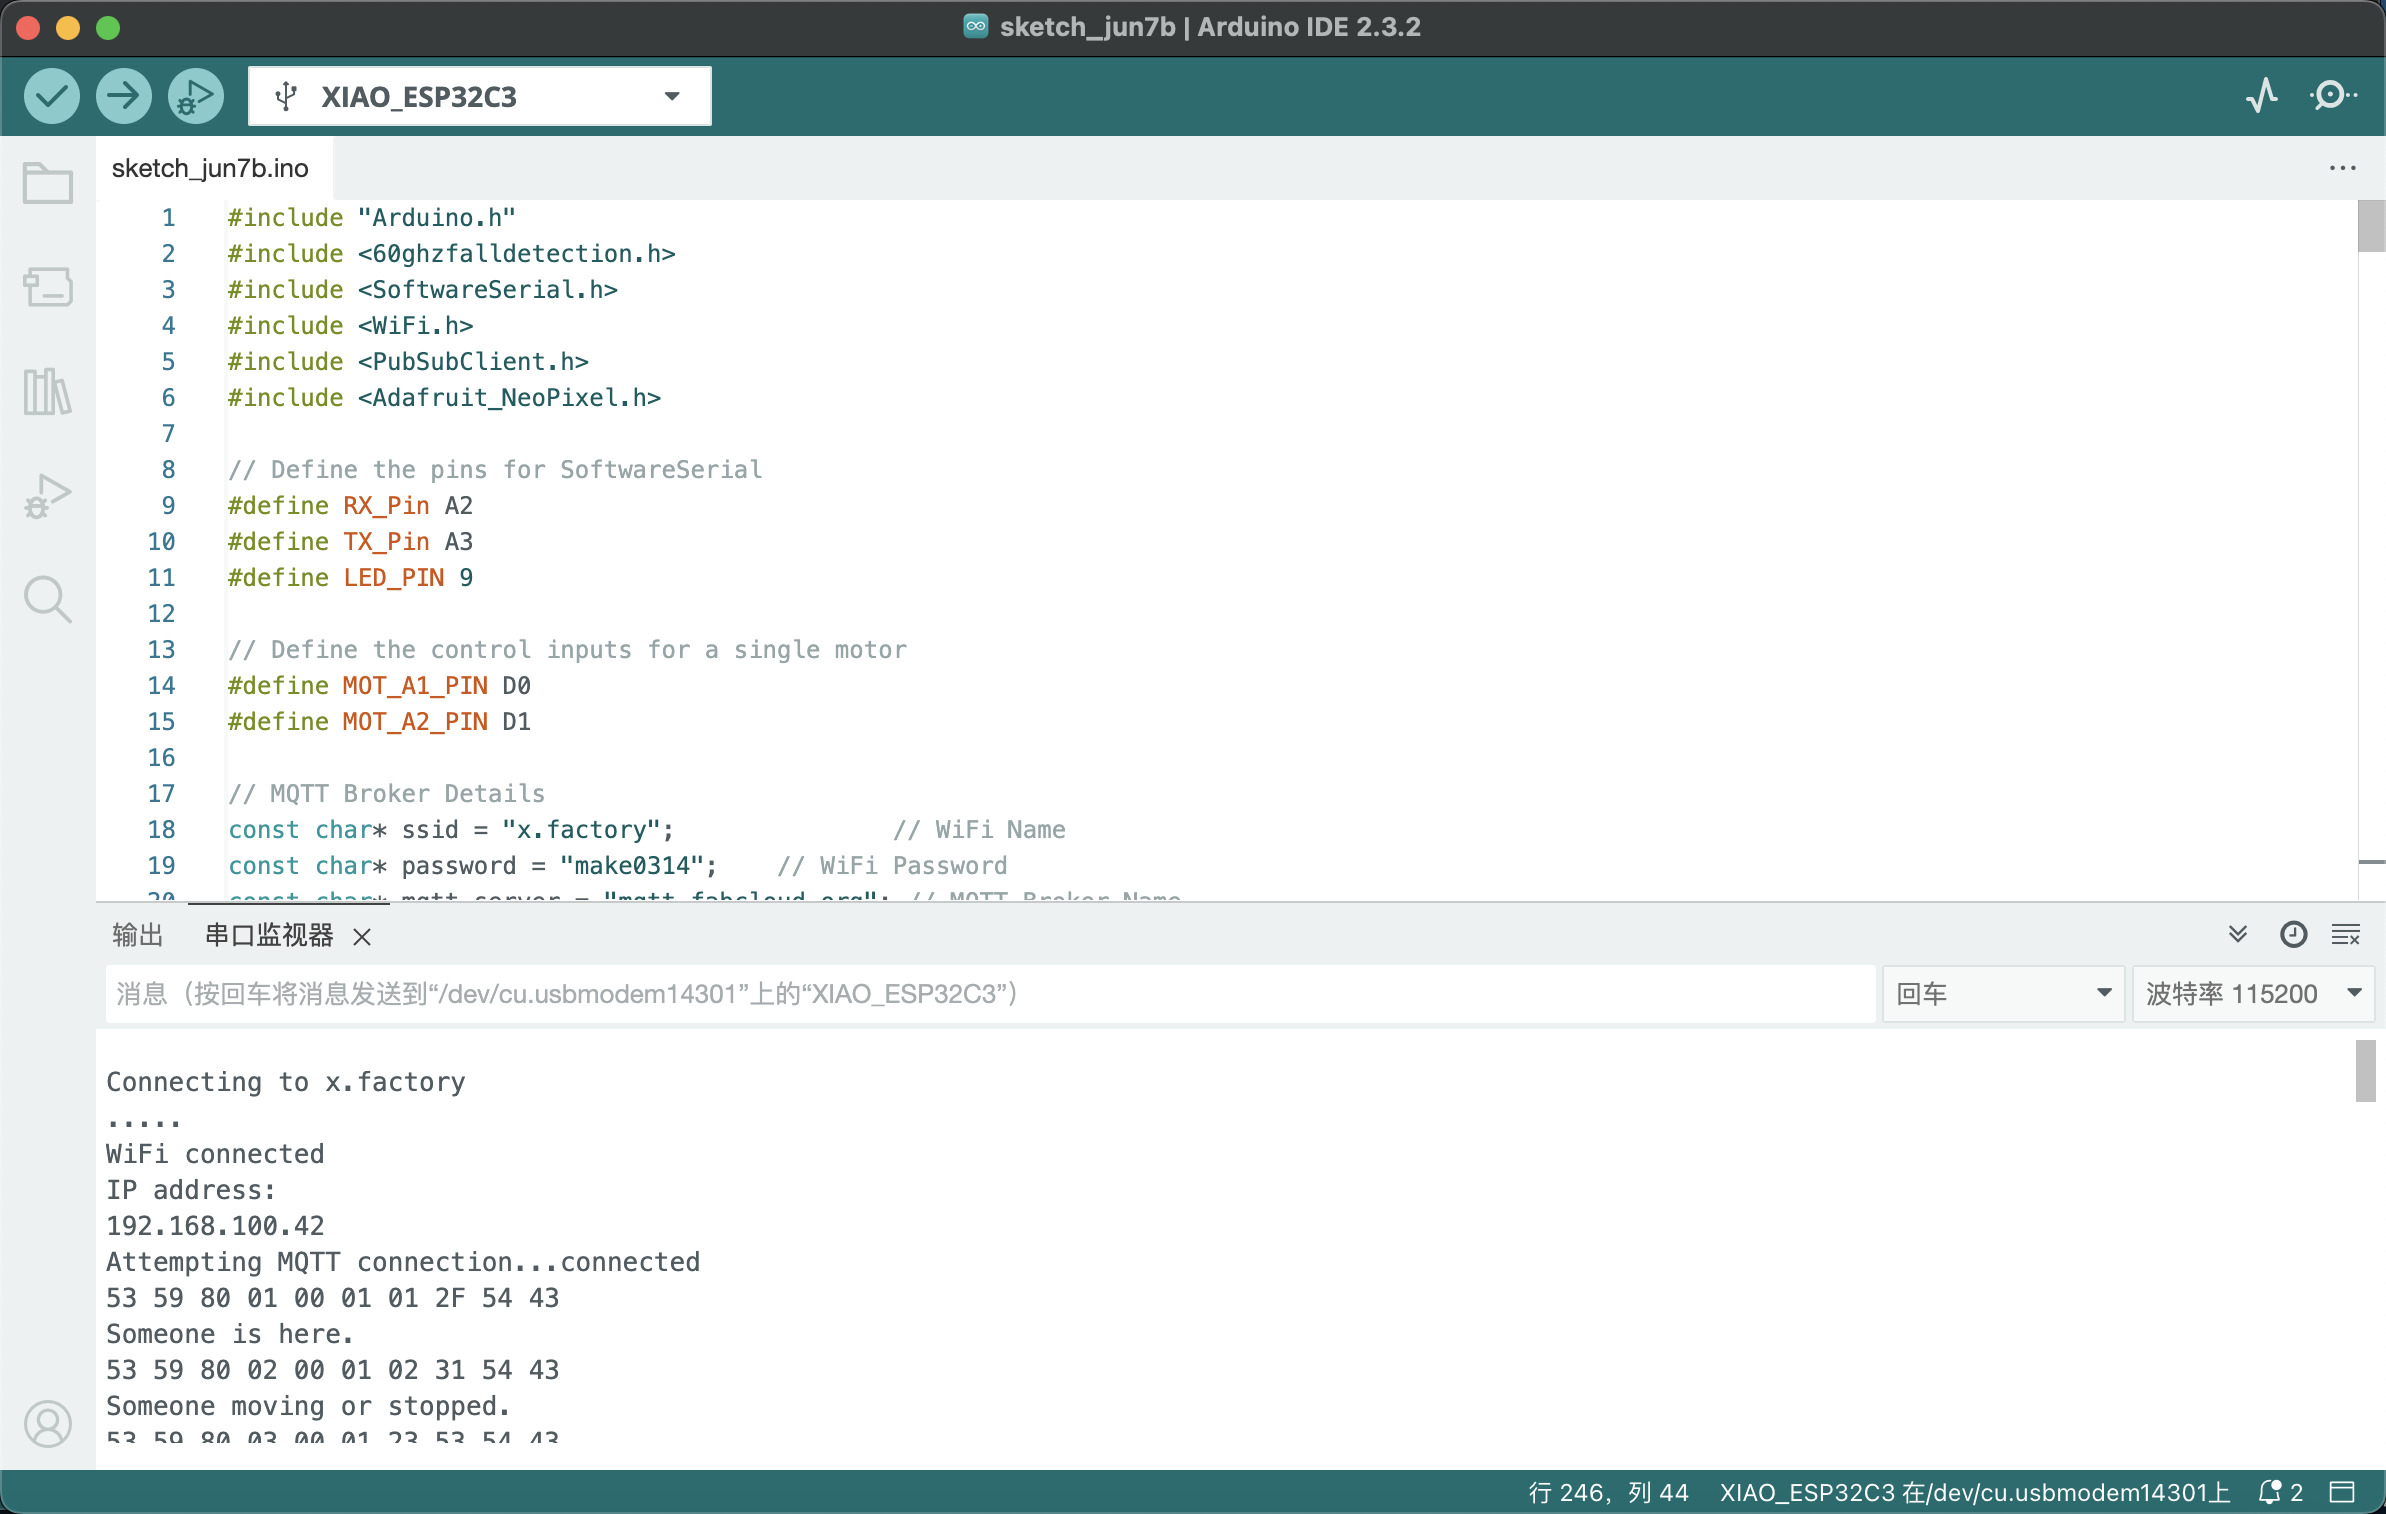
Task: Open the Debug panel in sidebar
Action: click(x=48, y=495)
